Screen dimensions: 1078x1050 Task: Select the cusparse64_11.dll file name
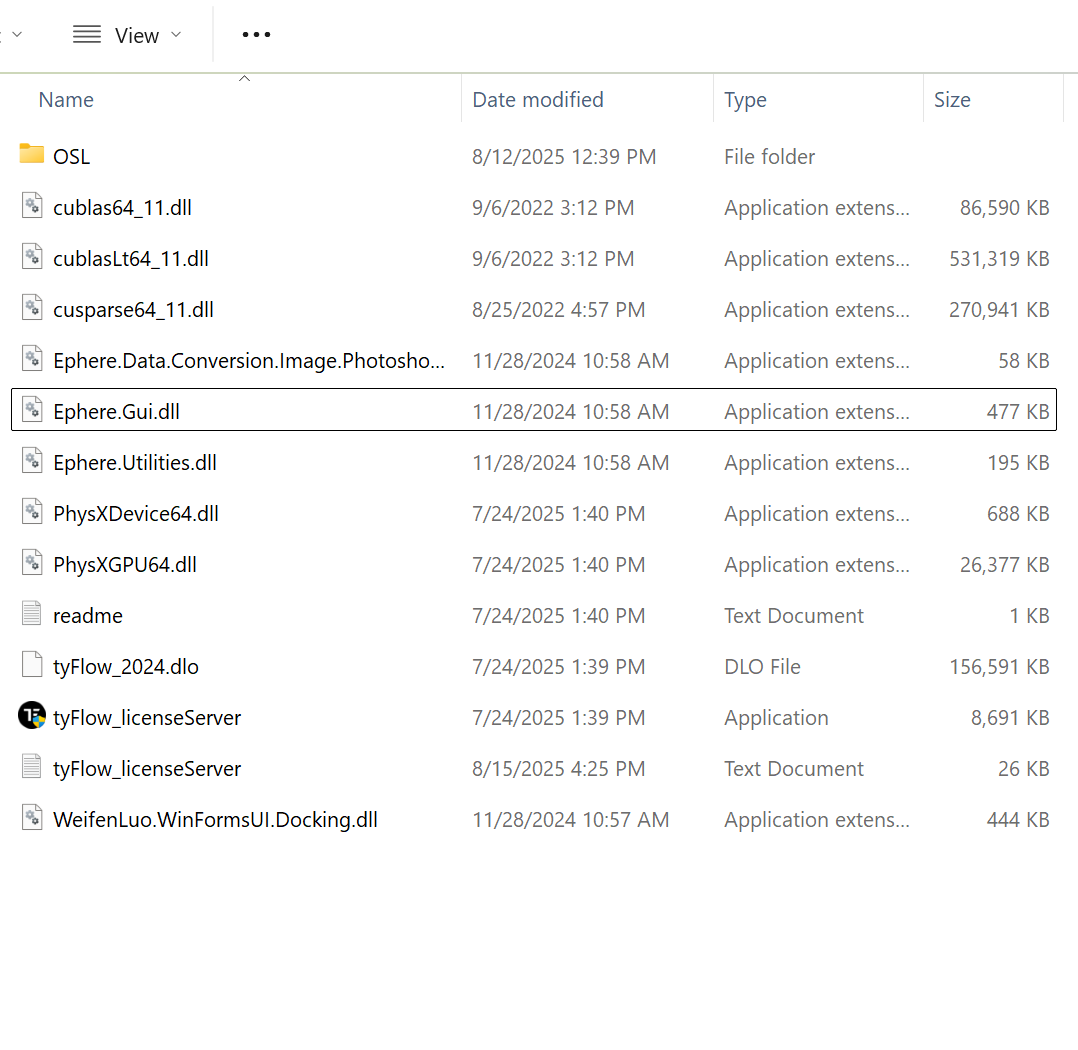tap(133, 310)
